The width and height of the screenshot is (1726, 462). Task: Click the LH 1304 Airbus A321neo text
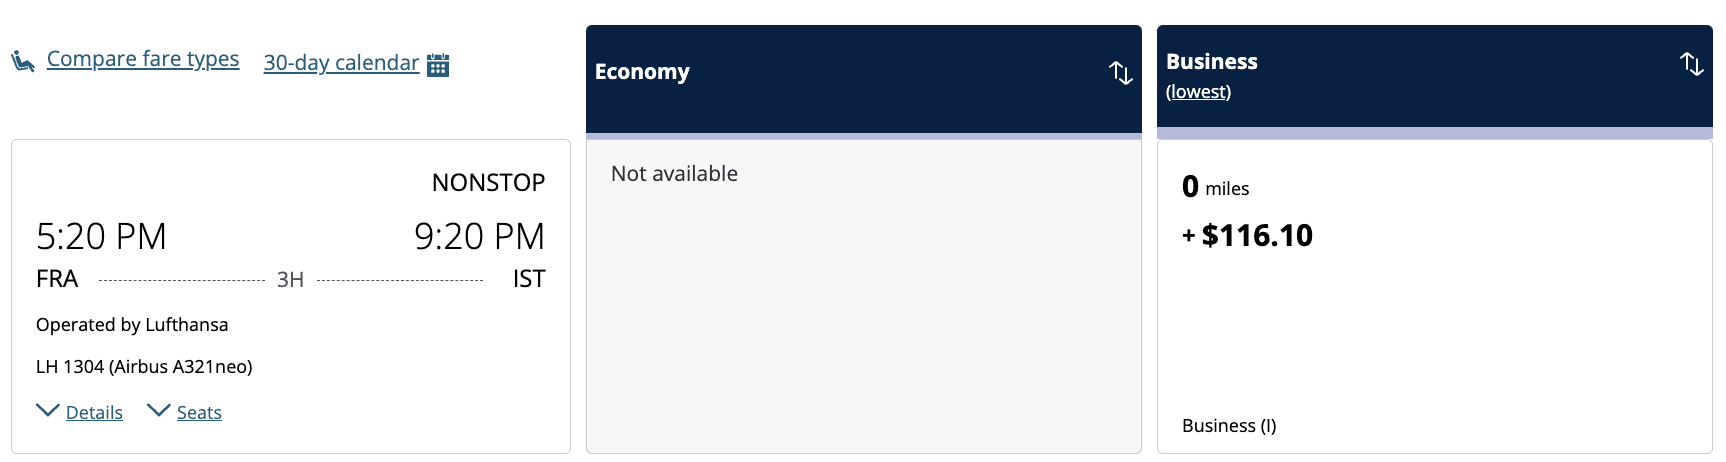[x=144, y=367]
